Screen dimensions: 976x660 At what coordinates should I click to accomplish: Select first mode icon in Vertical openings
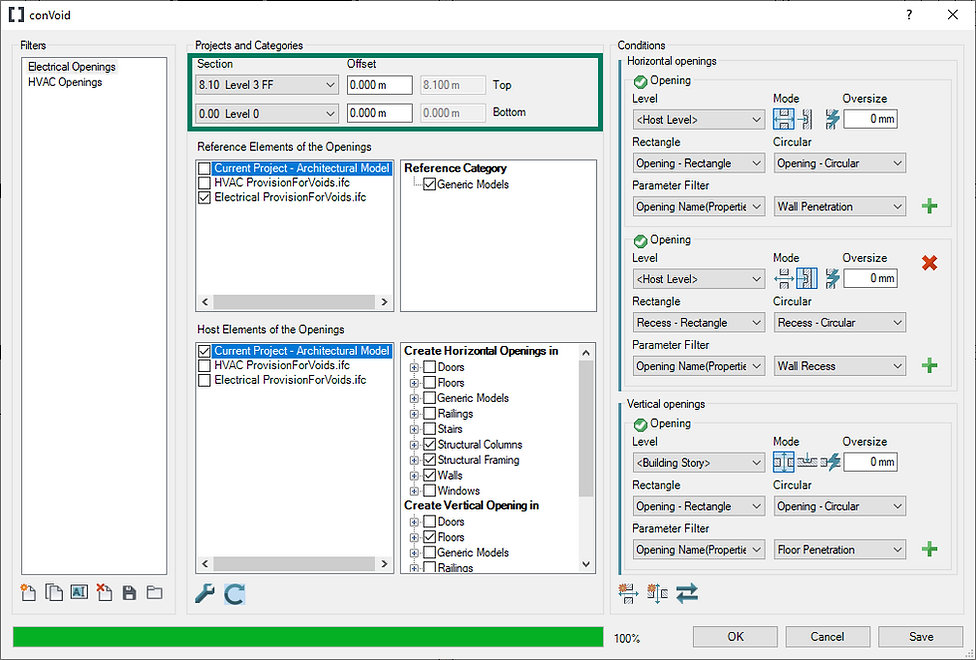(784, 462)
